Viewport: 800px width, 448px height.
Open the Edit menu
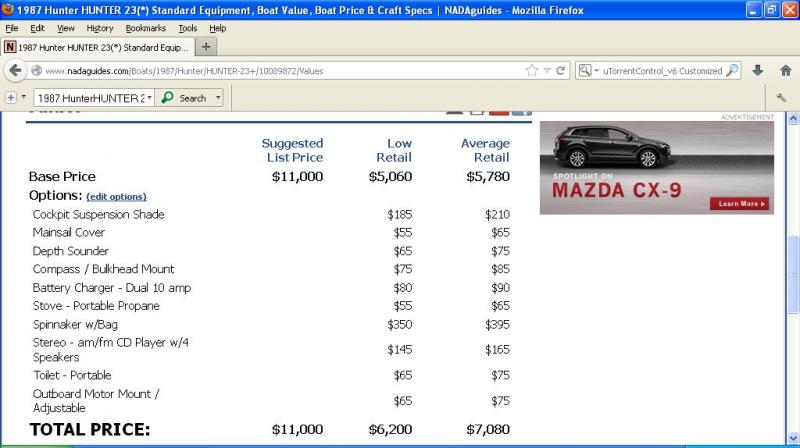coord(37,29)
